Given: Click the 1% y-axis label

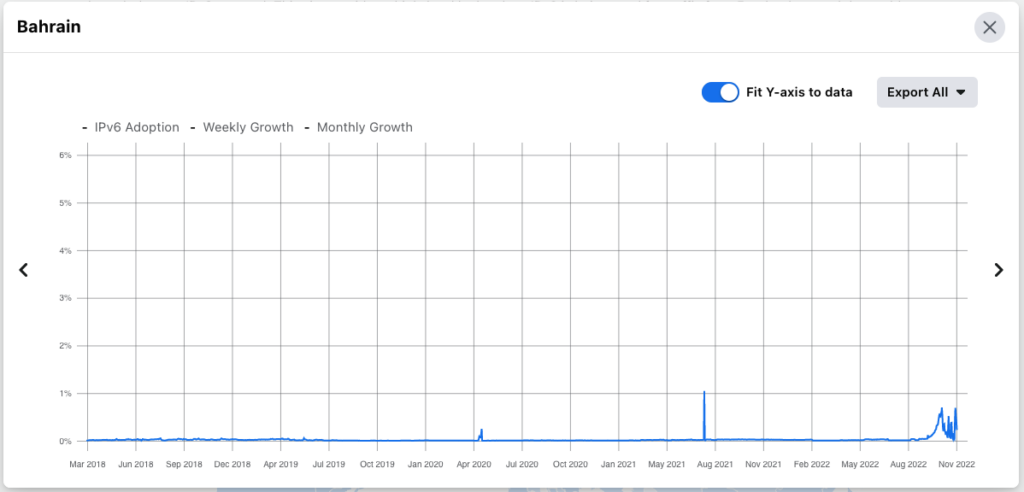Looking at the screenshot, I should (65, 393).
